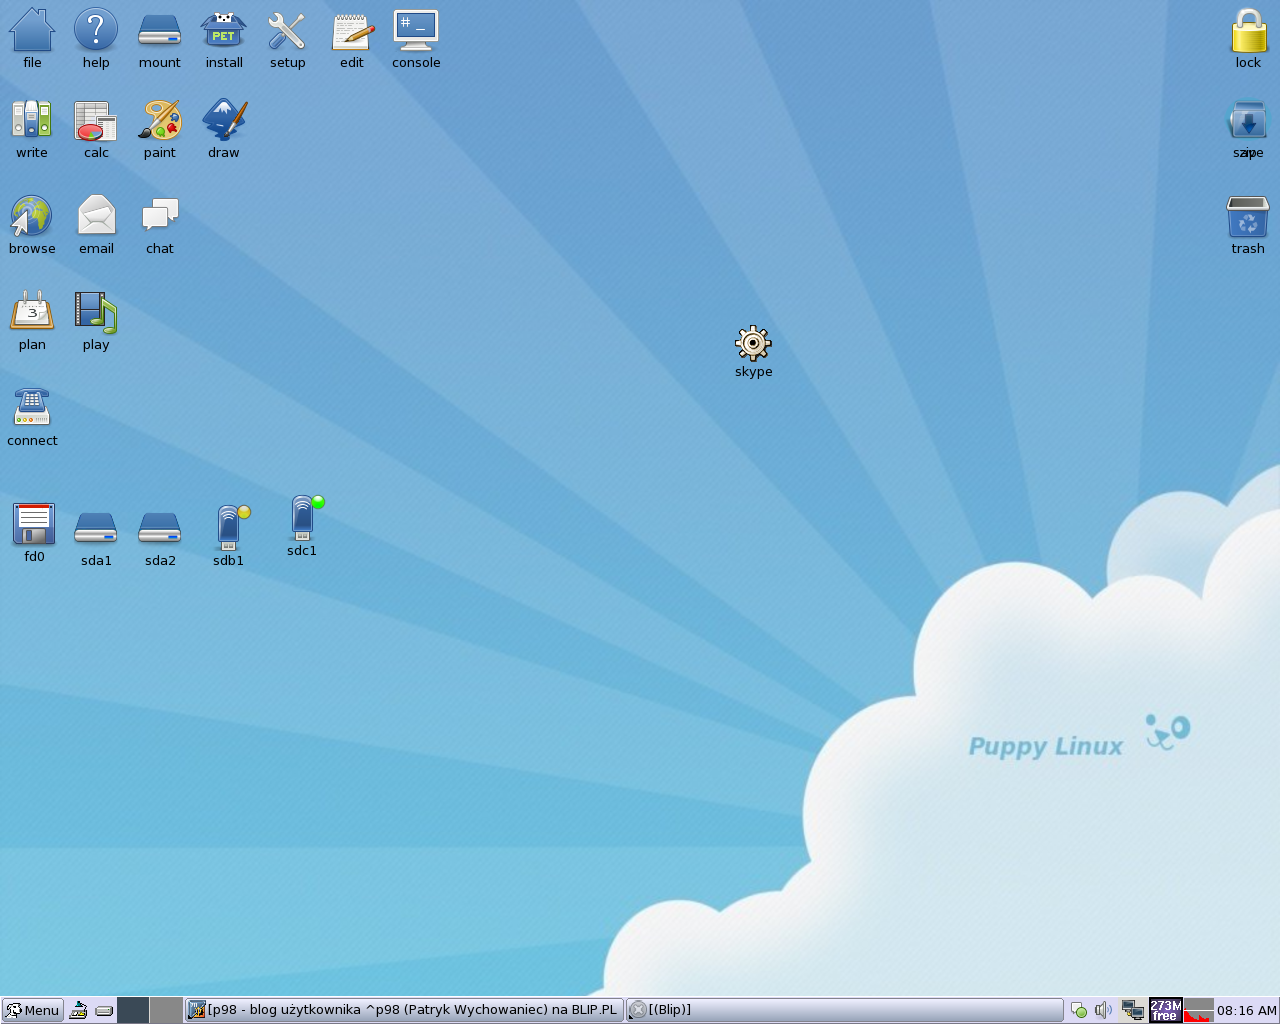The width and height of the screenshot is (1280, 1024).
Task: Open the console terminal desktop icon
Action: click(416, 32)
